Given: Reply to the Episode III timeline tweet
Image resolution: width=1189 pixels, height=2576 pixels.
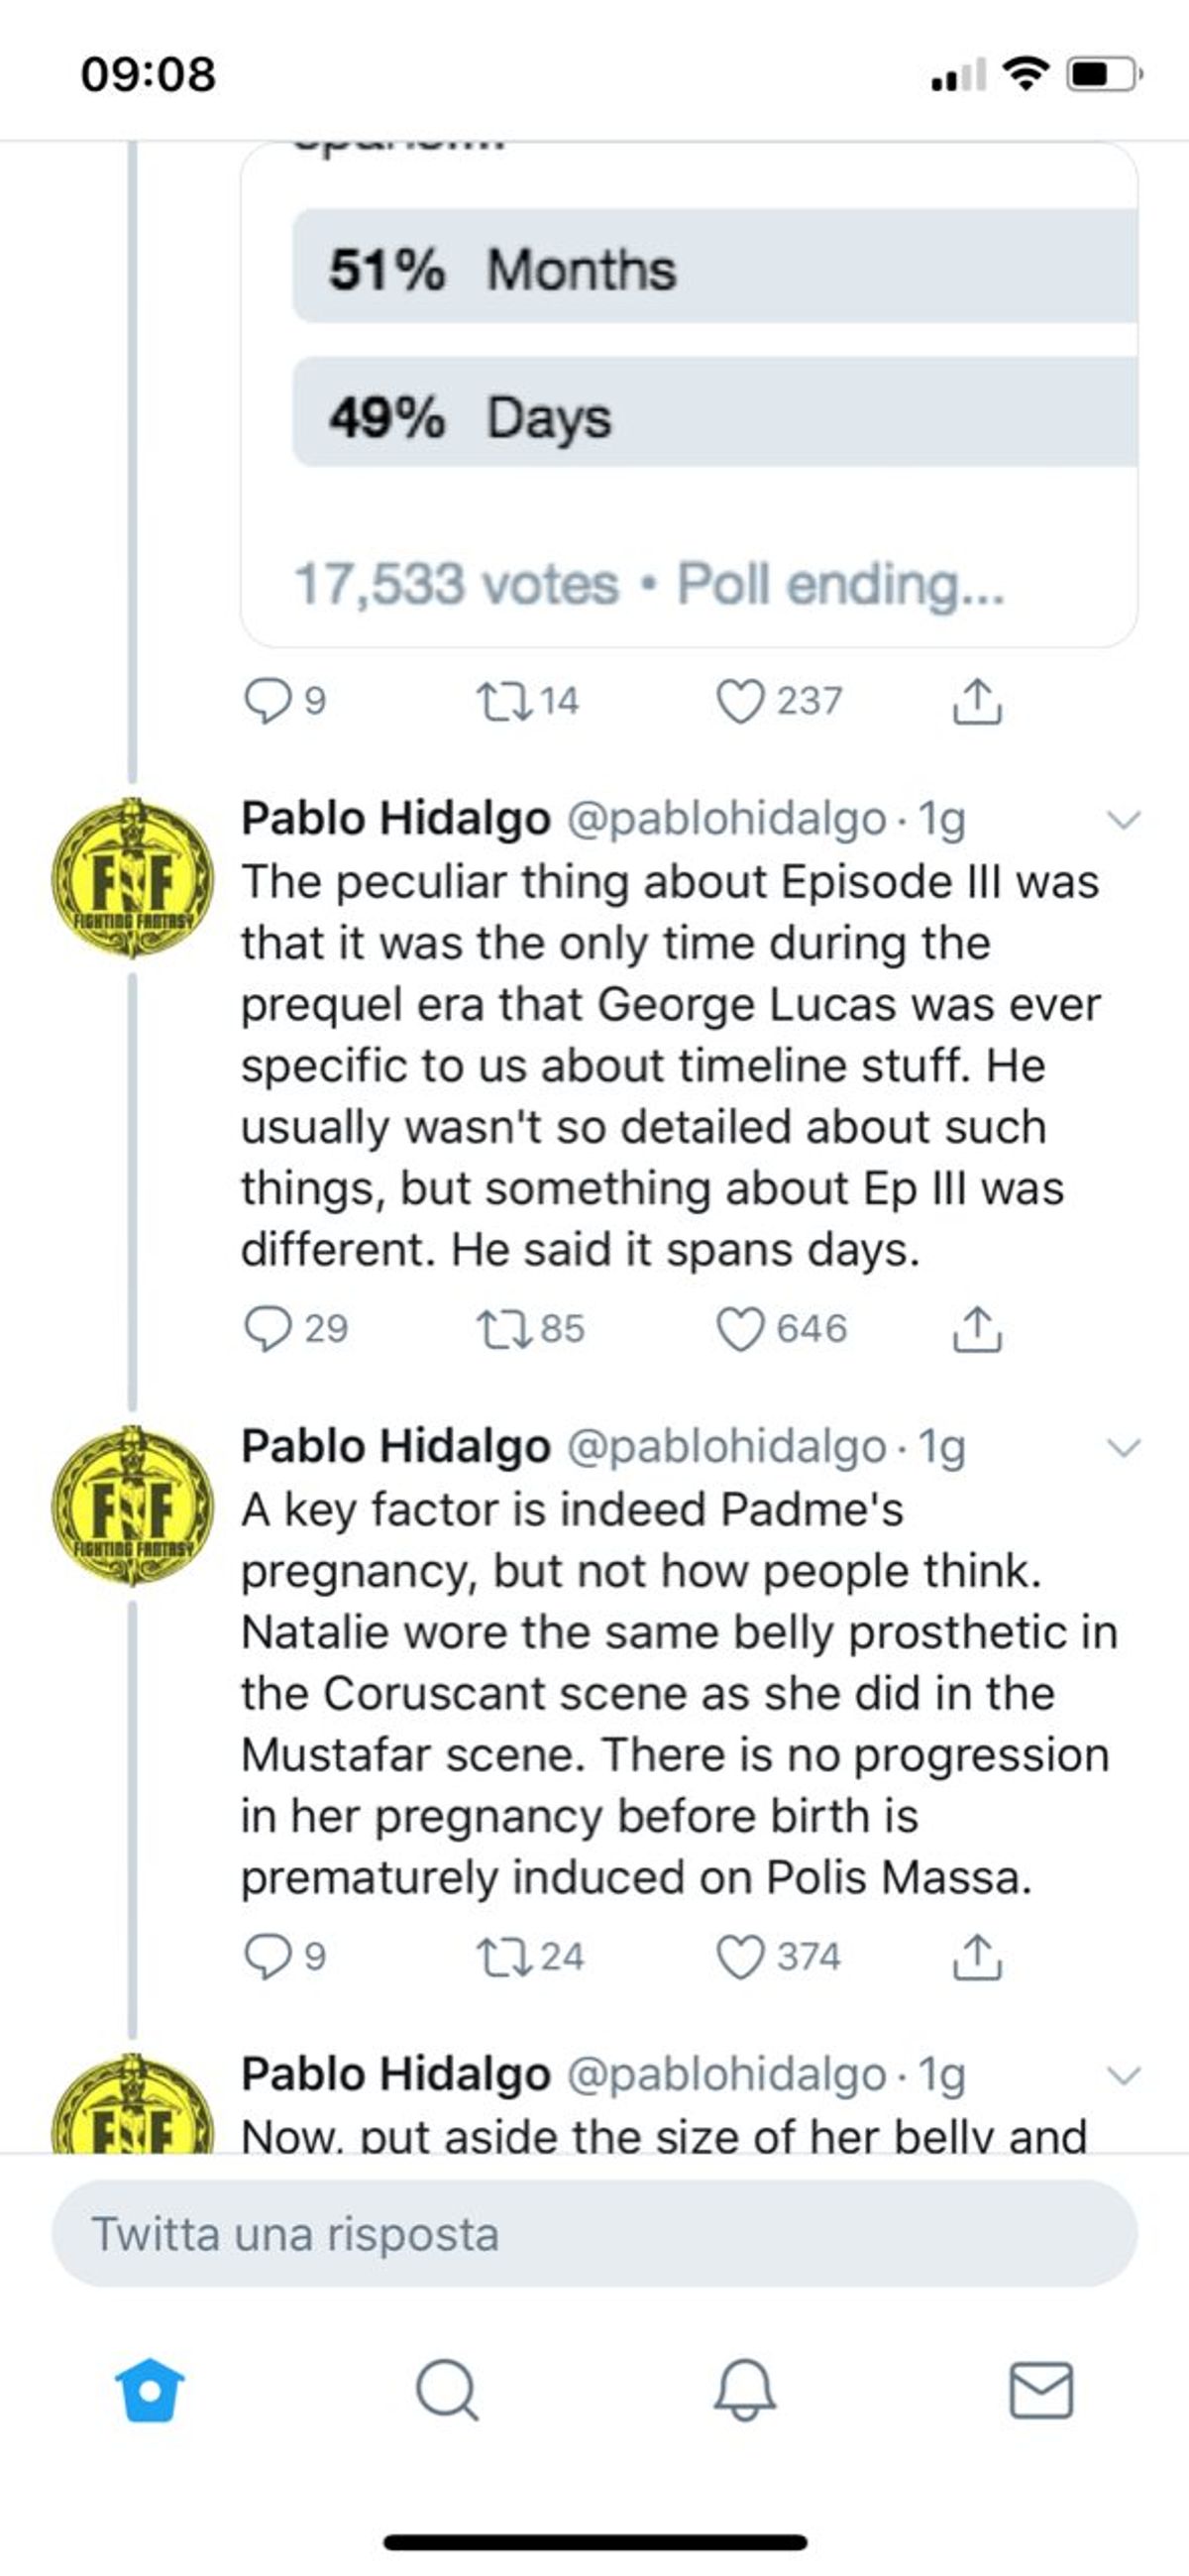Looking at the screenshot, I should pyautogui.click(x=268, y=1329).
